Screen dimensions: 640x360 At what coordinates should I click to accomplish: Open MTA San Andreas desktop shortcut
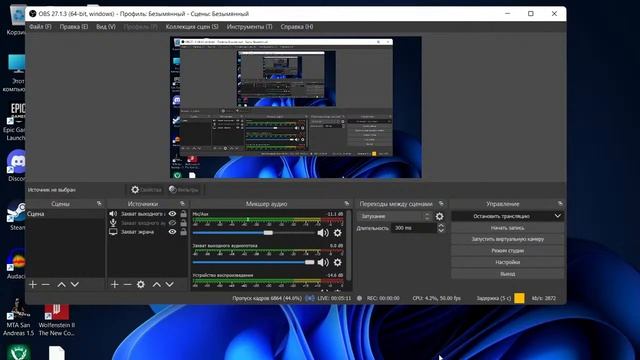(x=18, y=318)
